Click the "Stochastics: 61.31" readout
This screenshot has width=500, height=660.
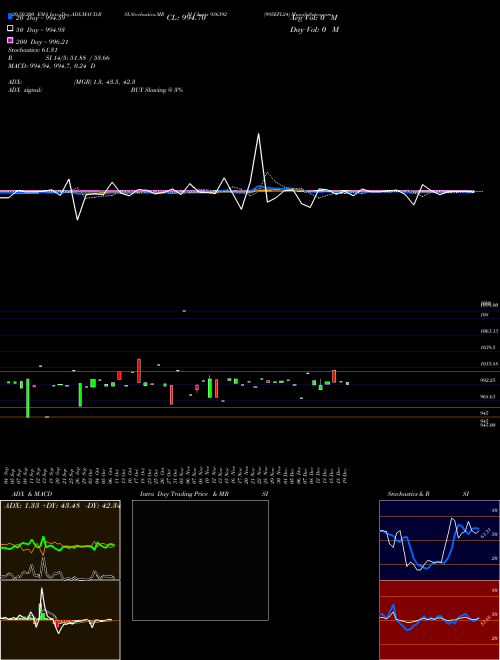point(32,50)
